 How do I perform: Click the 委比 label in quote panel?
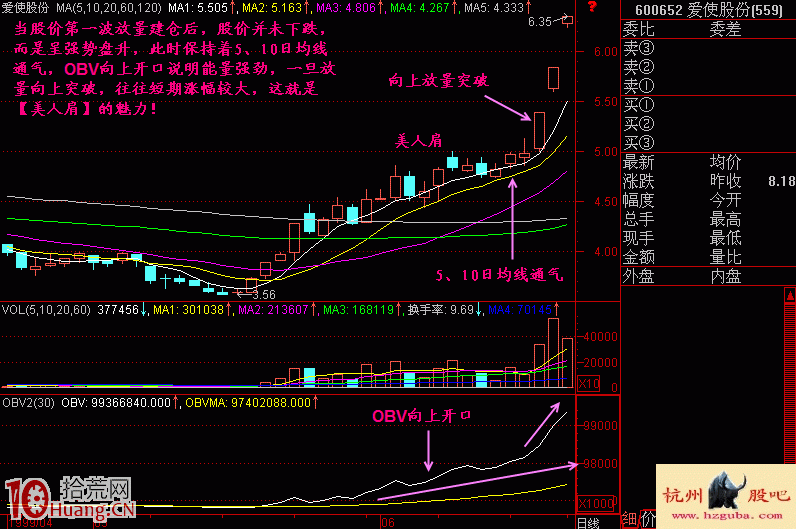[639, 29]
